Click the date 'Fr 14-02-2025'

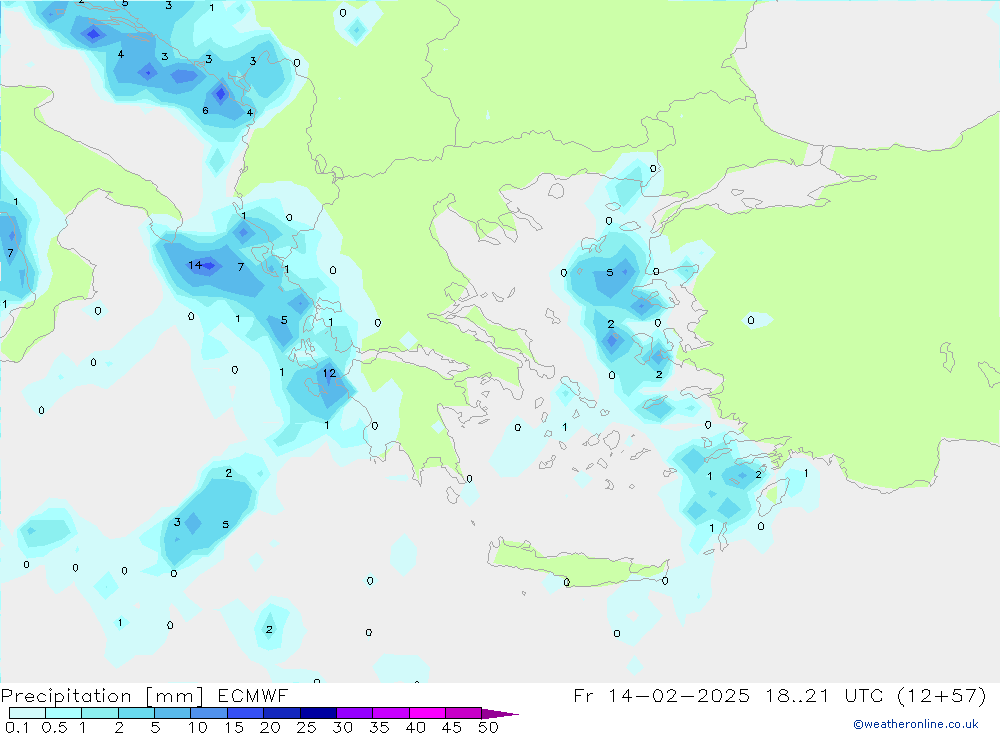tap(661, 696)
